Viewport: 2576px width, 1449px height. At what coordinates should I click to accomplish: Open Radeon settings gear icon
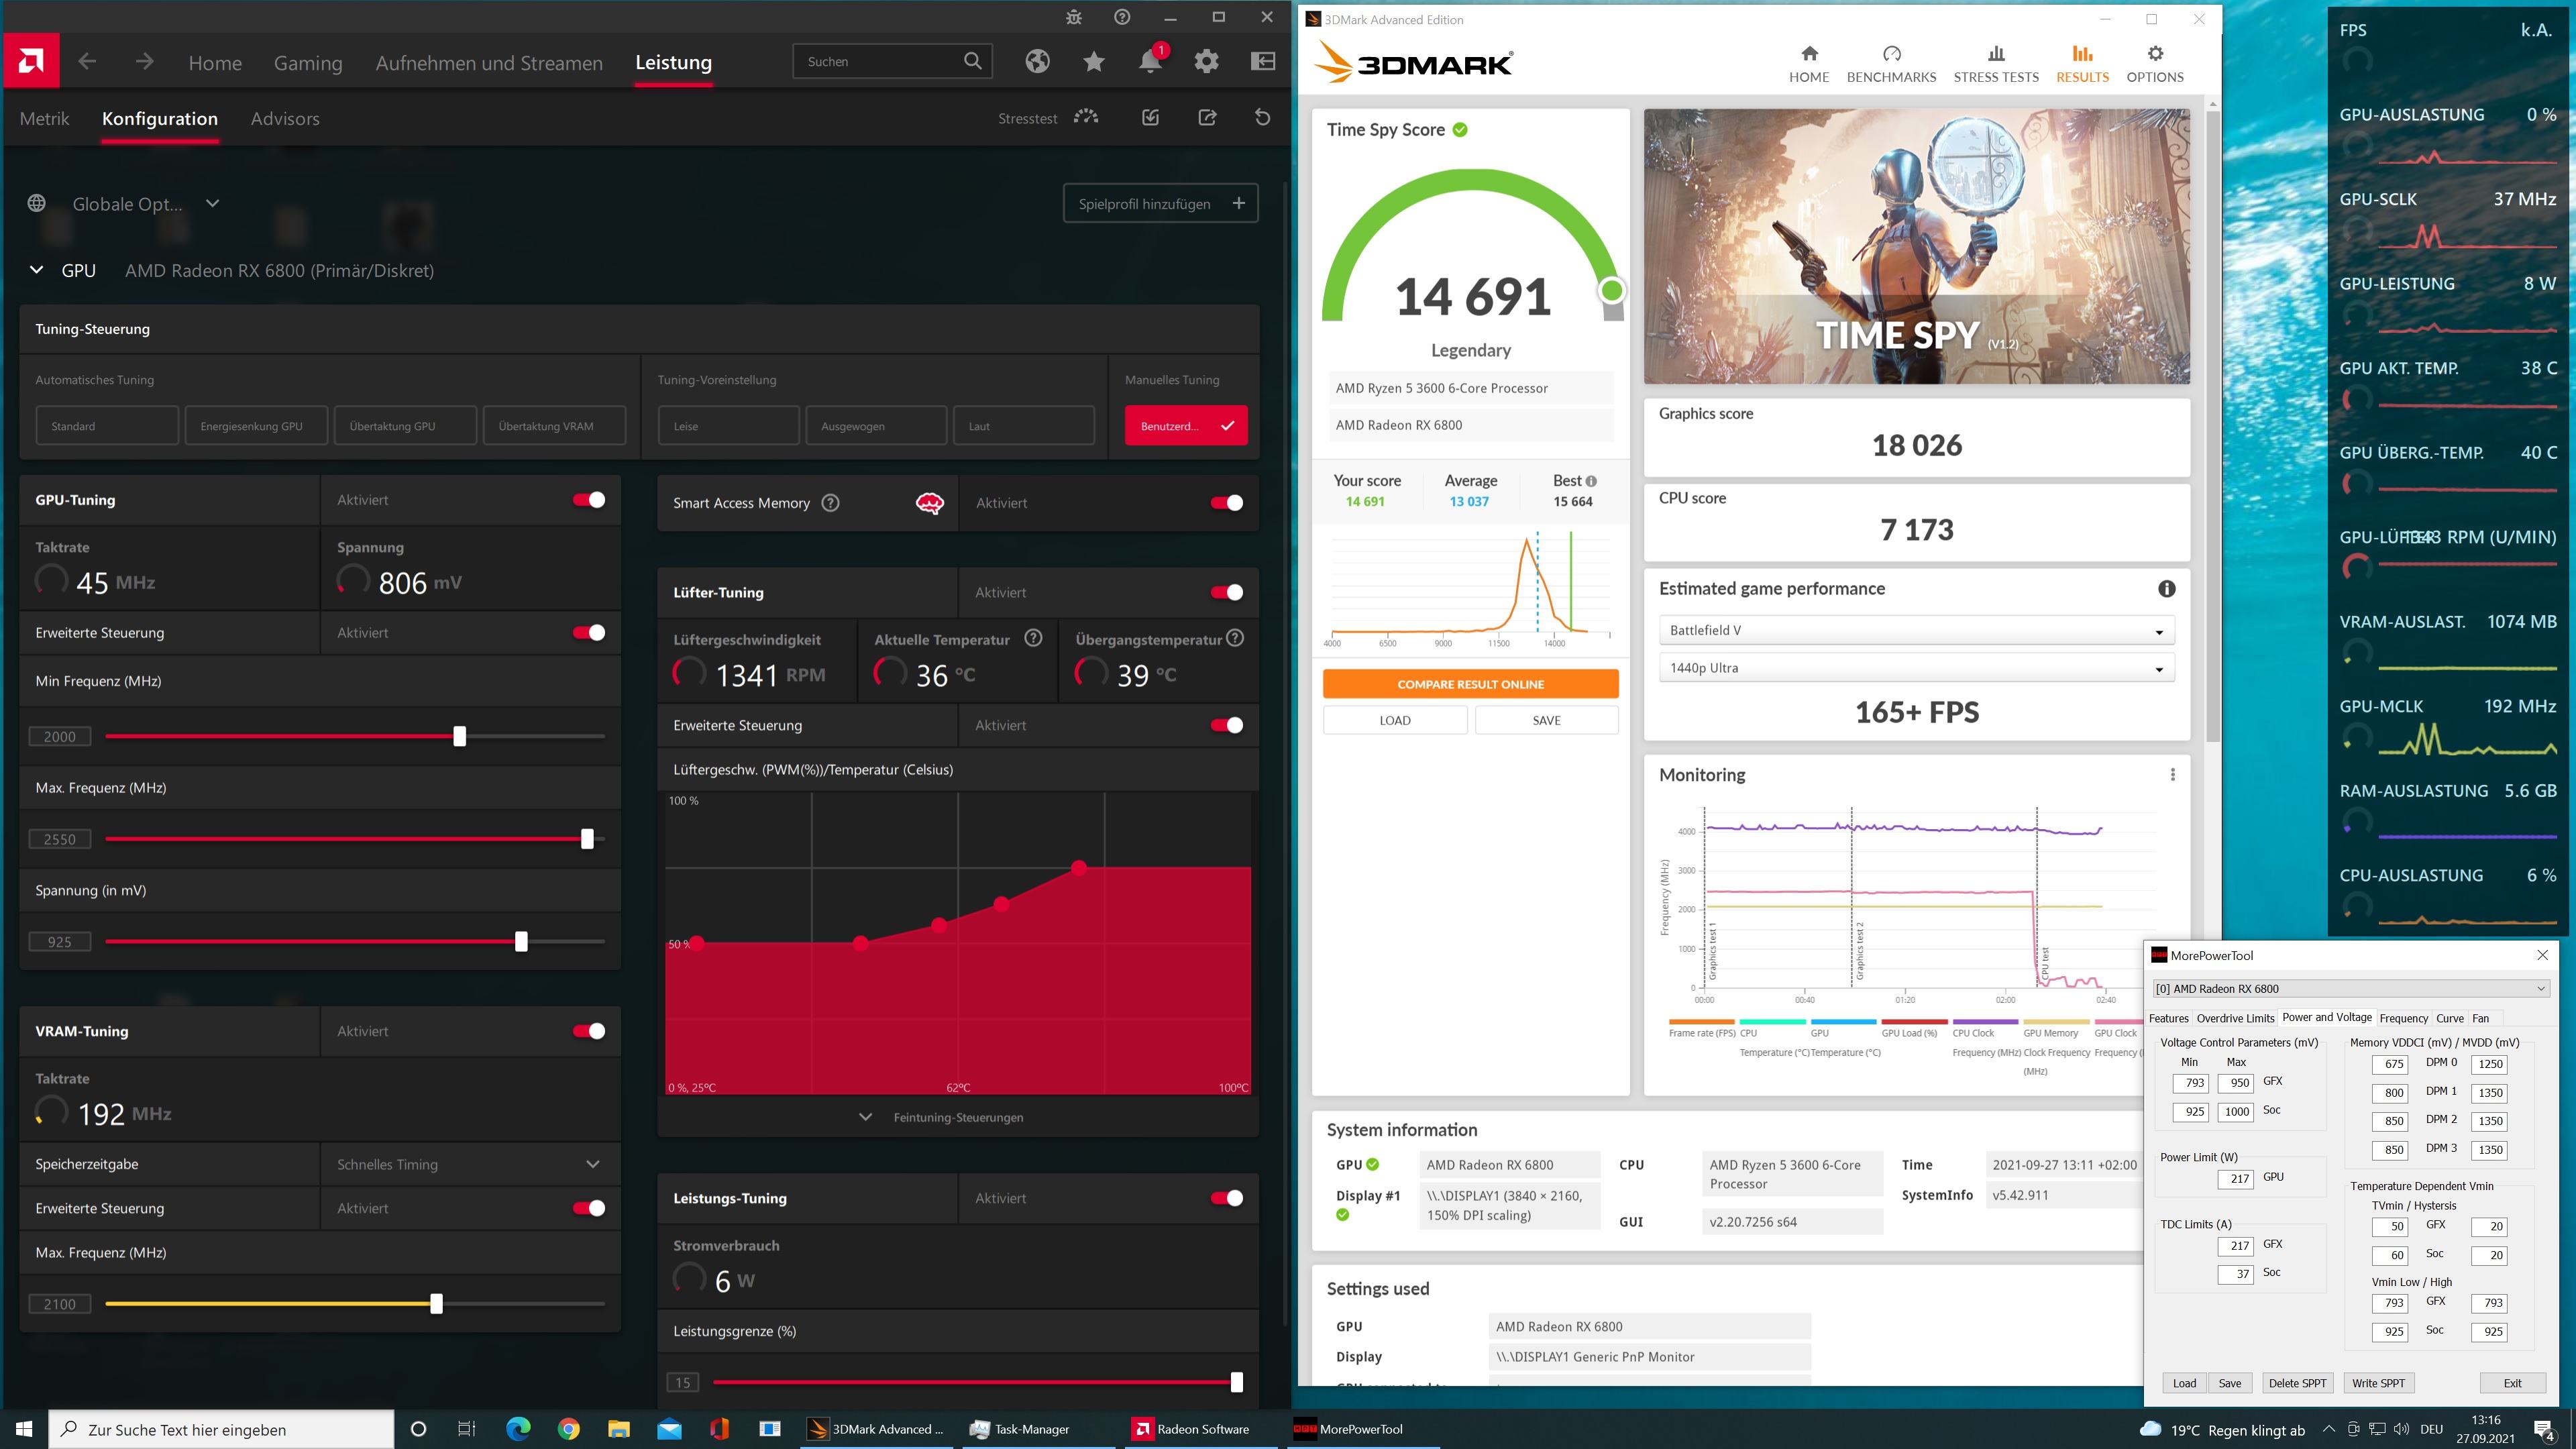point(1206,62)
